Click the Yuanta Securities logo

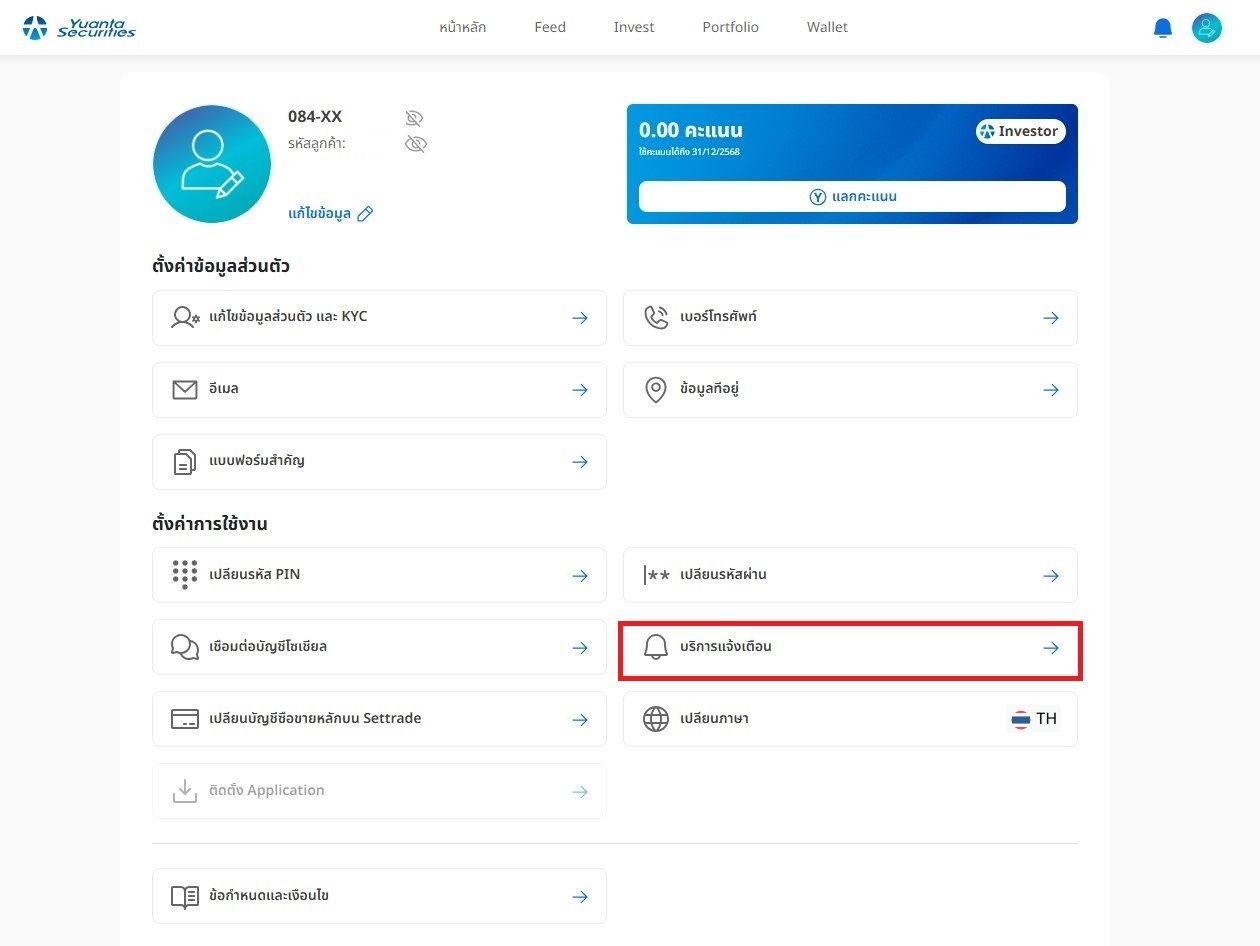79,28
